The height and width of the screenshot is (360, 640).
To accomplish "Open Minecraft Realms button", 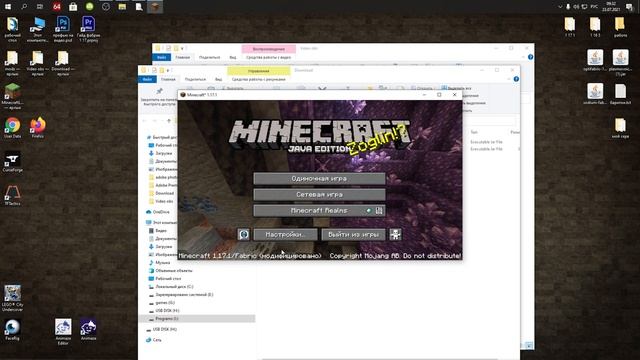I will coord(319,211).
